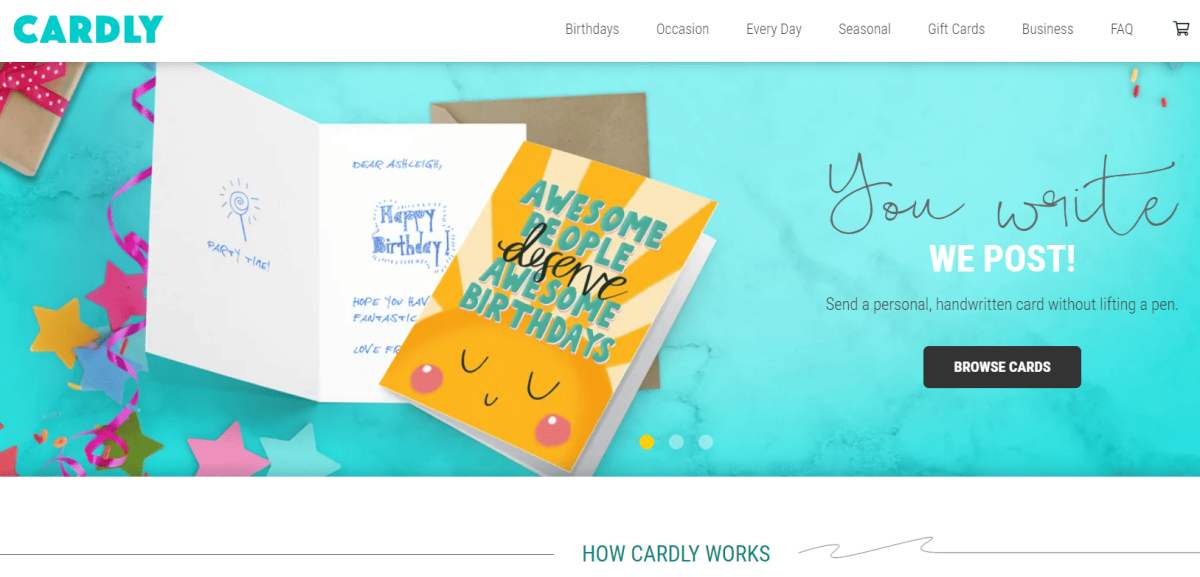The height and width of the screenshot is (577, 1200).
Task: Open the Birthdays menu
Action: click(592, 29)
